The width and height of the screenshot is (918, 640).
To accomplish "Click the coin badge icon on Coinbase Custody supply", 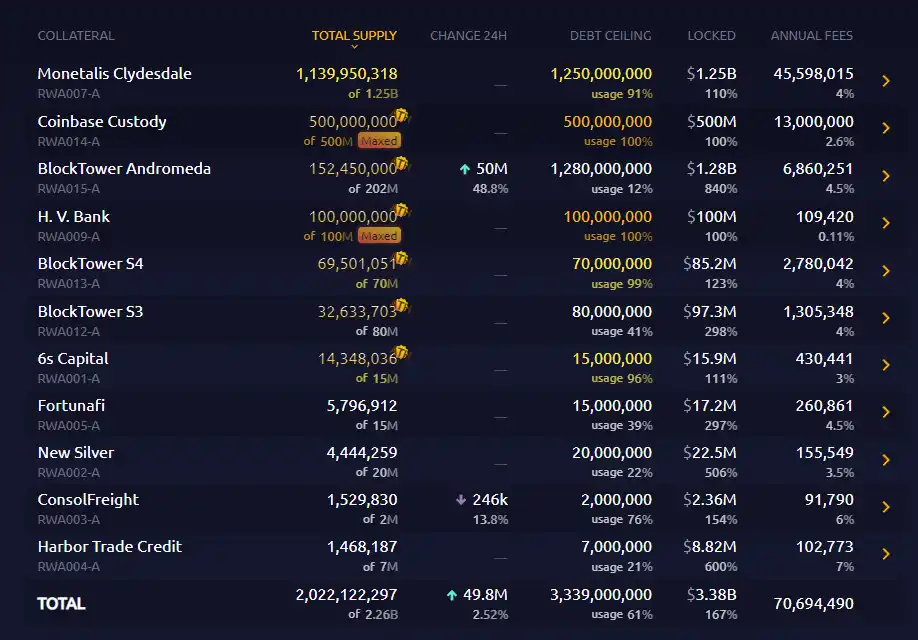I will click(402, 115).
